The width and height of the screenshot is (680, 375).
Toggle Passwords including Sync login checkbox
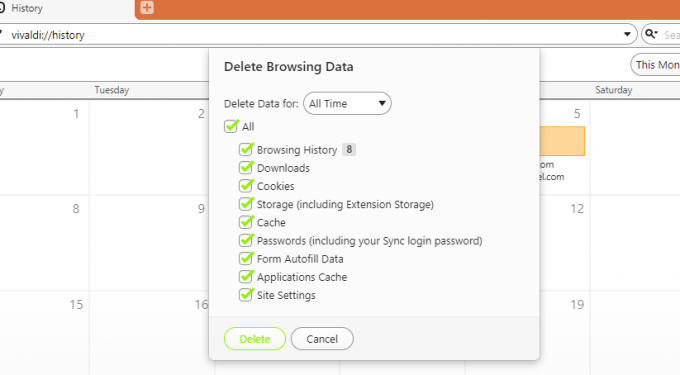[x=246, y=241]
